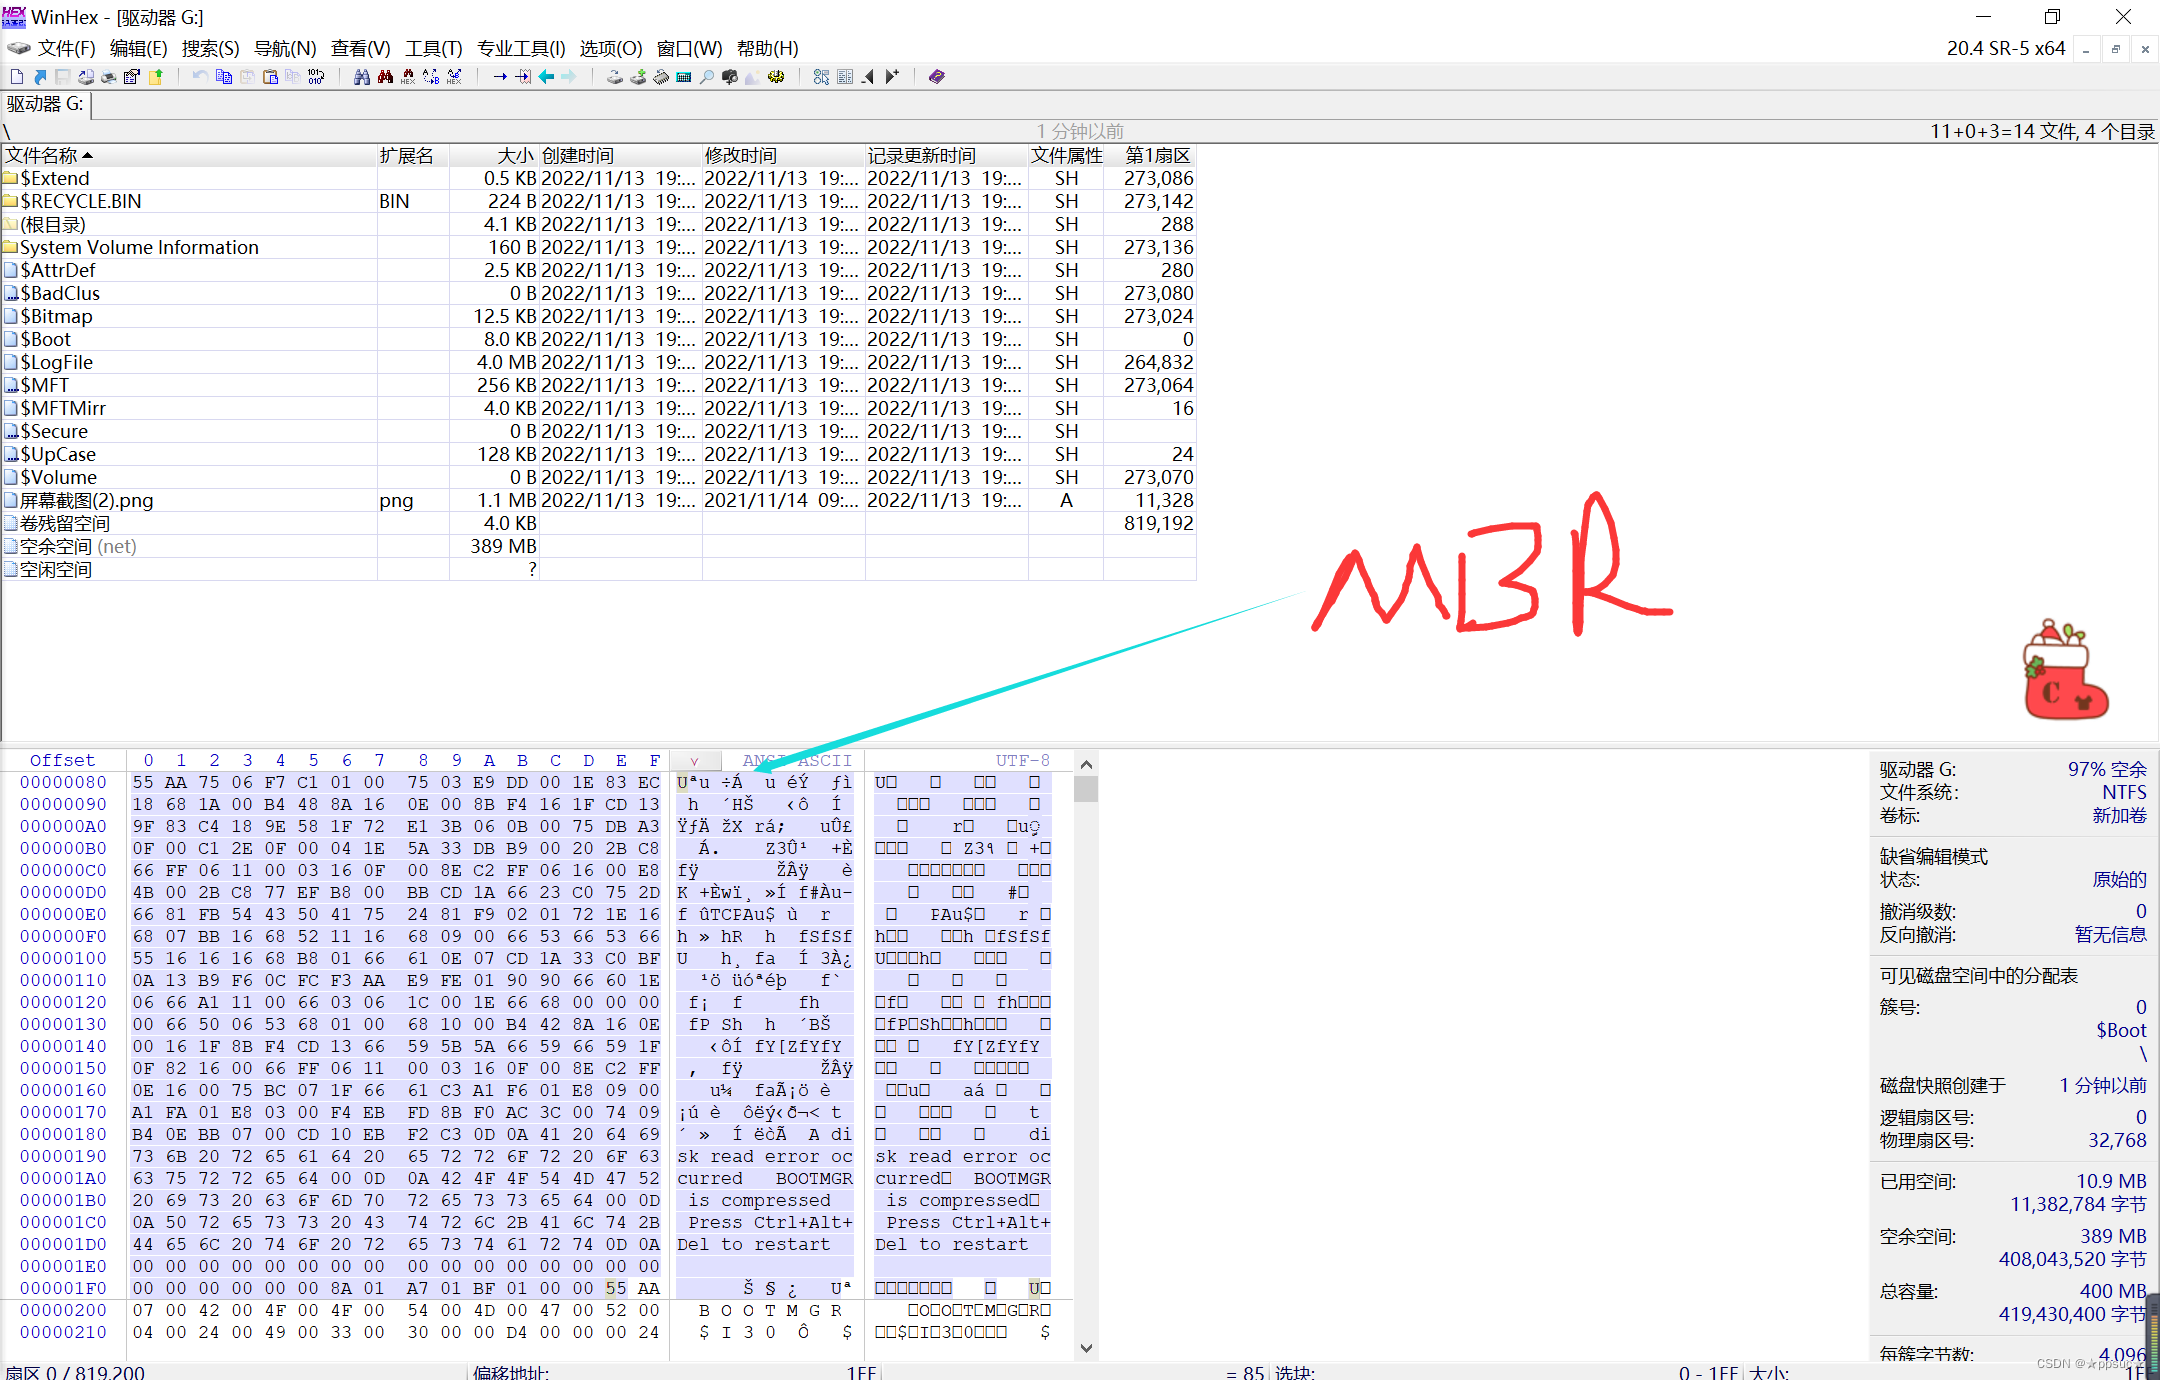
Task: Click the hex view scrollbar up arrow
Action: (x=1086, y=765)
